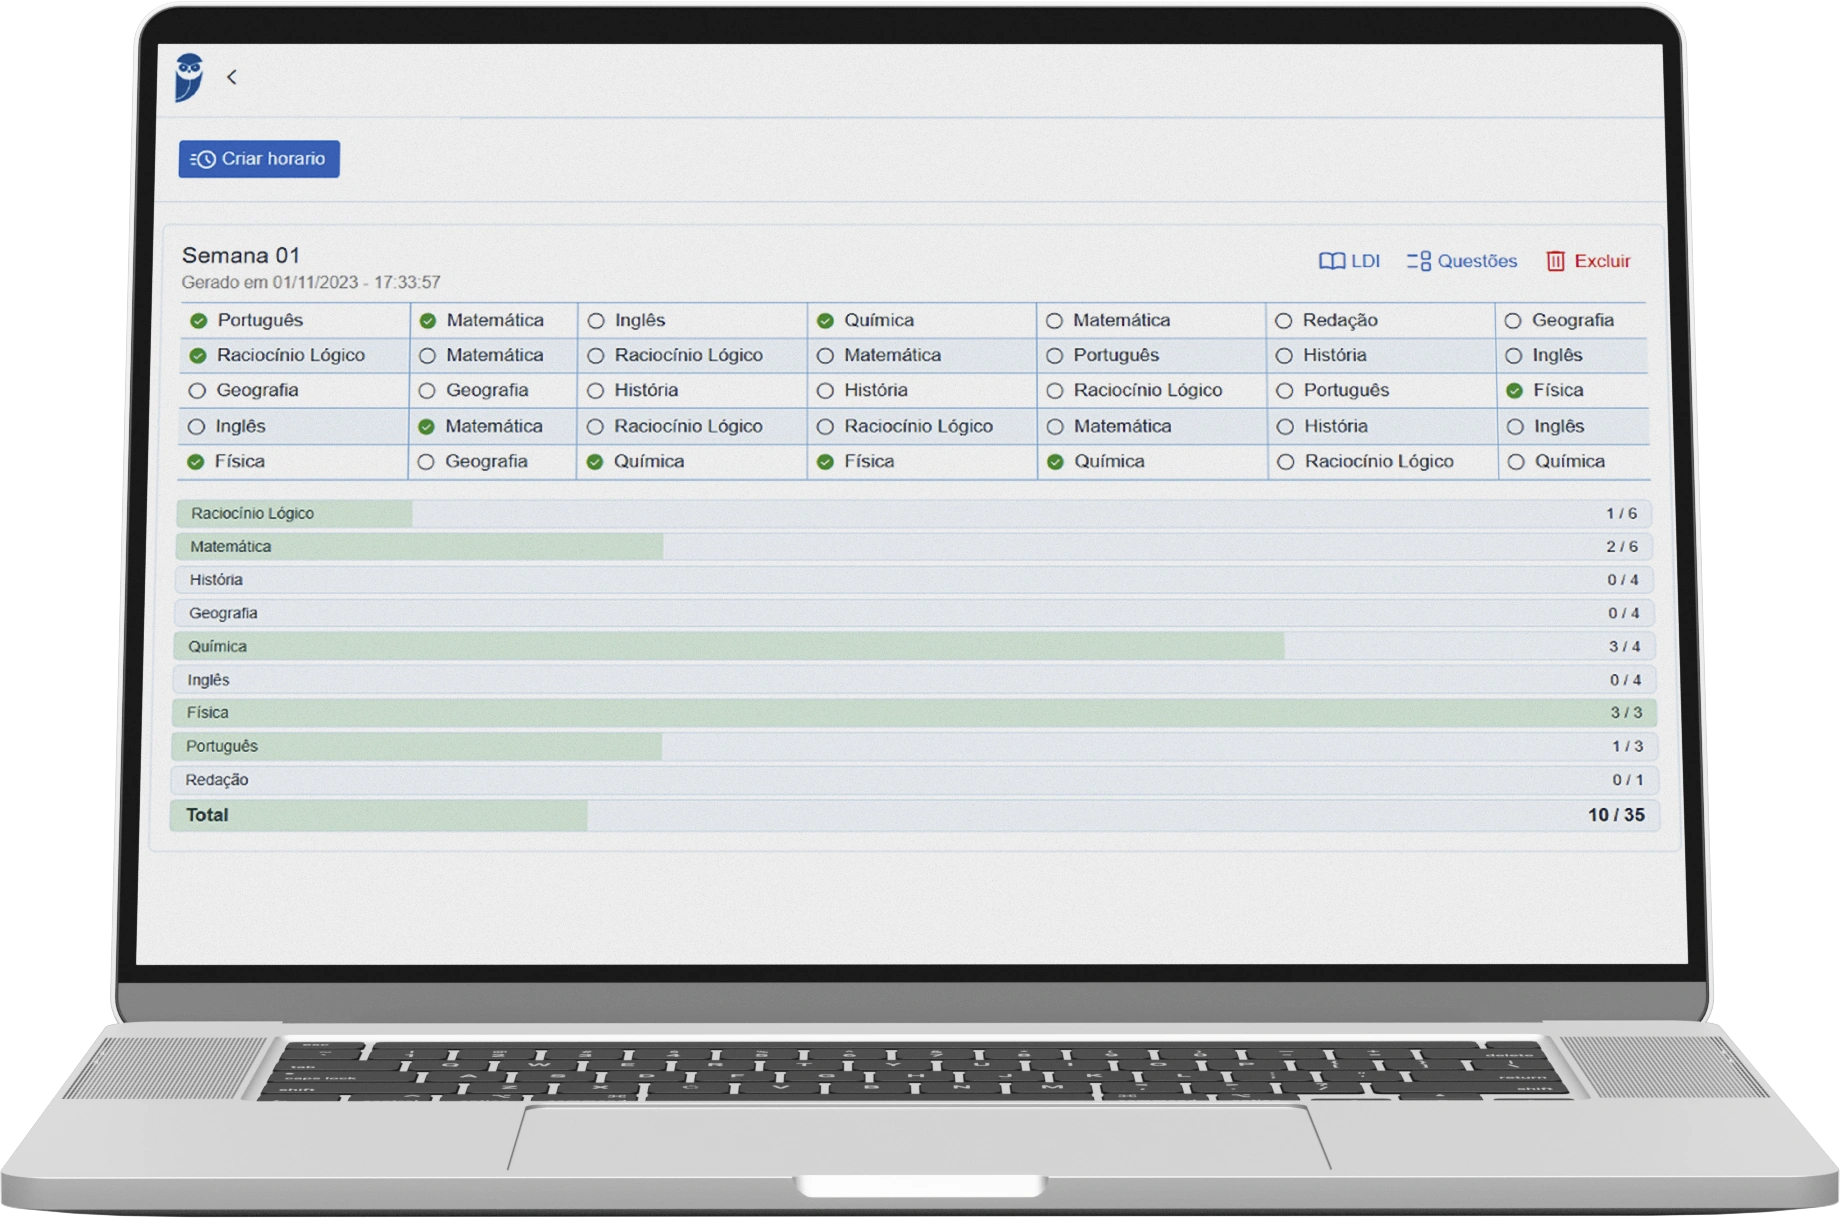
Task: Click the green check beside Física in last column
Action: (x=1514, y=391)
